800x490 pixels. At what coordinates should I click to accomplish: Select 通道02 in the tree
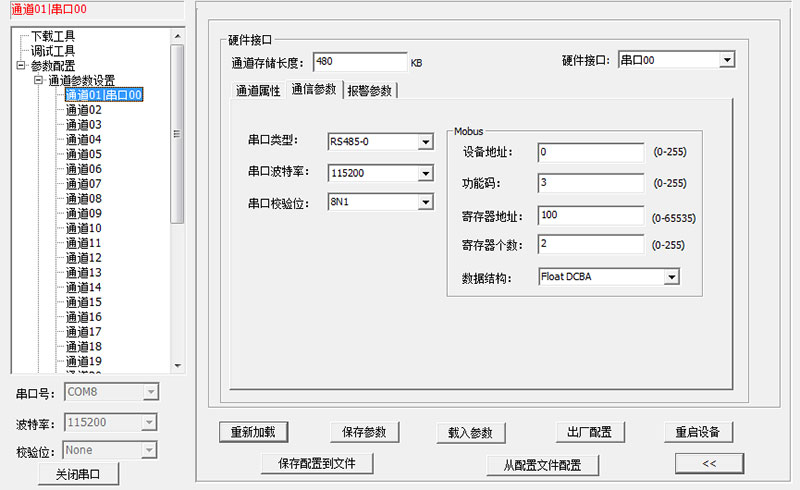point(84,110)
